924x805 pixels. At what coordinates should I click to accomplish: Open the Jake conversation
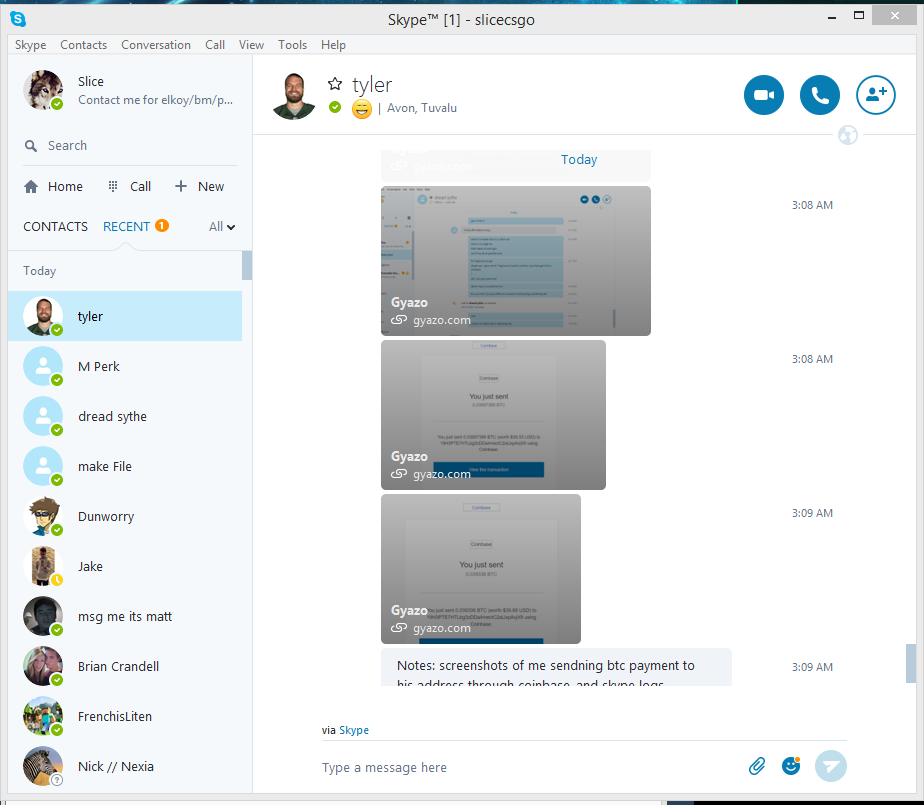click(x=125, y=566)
